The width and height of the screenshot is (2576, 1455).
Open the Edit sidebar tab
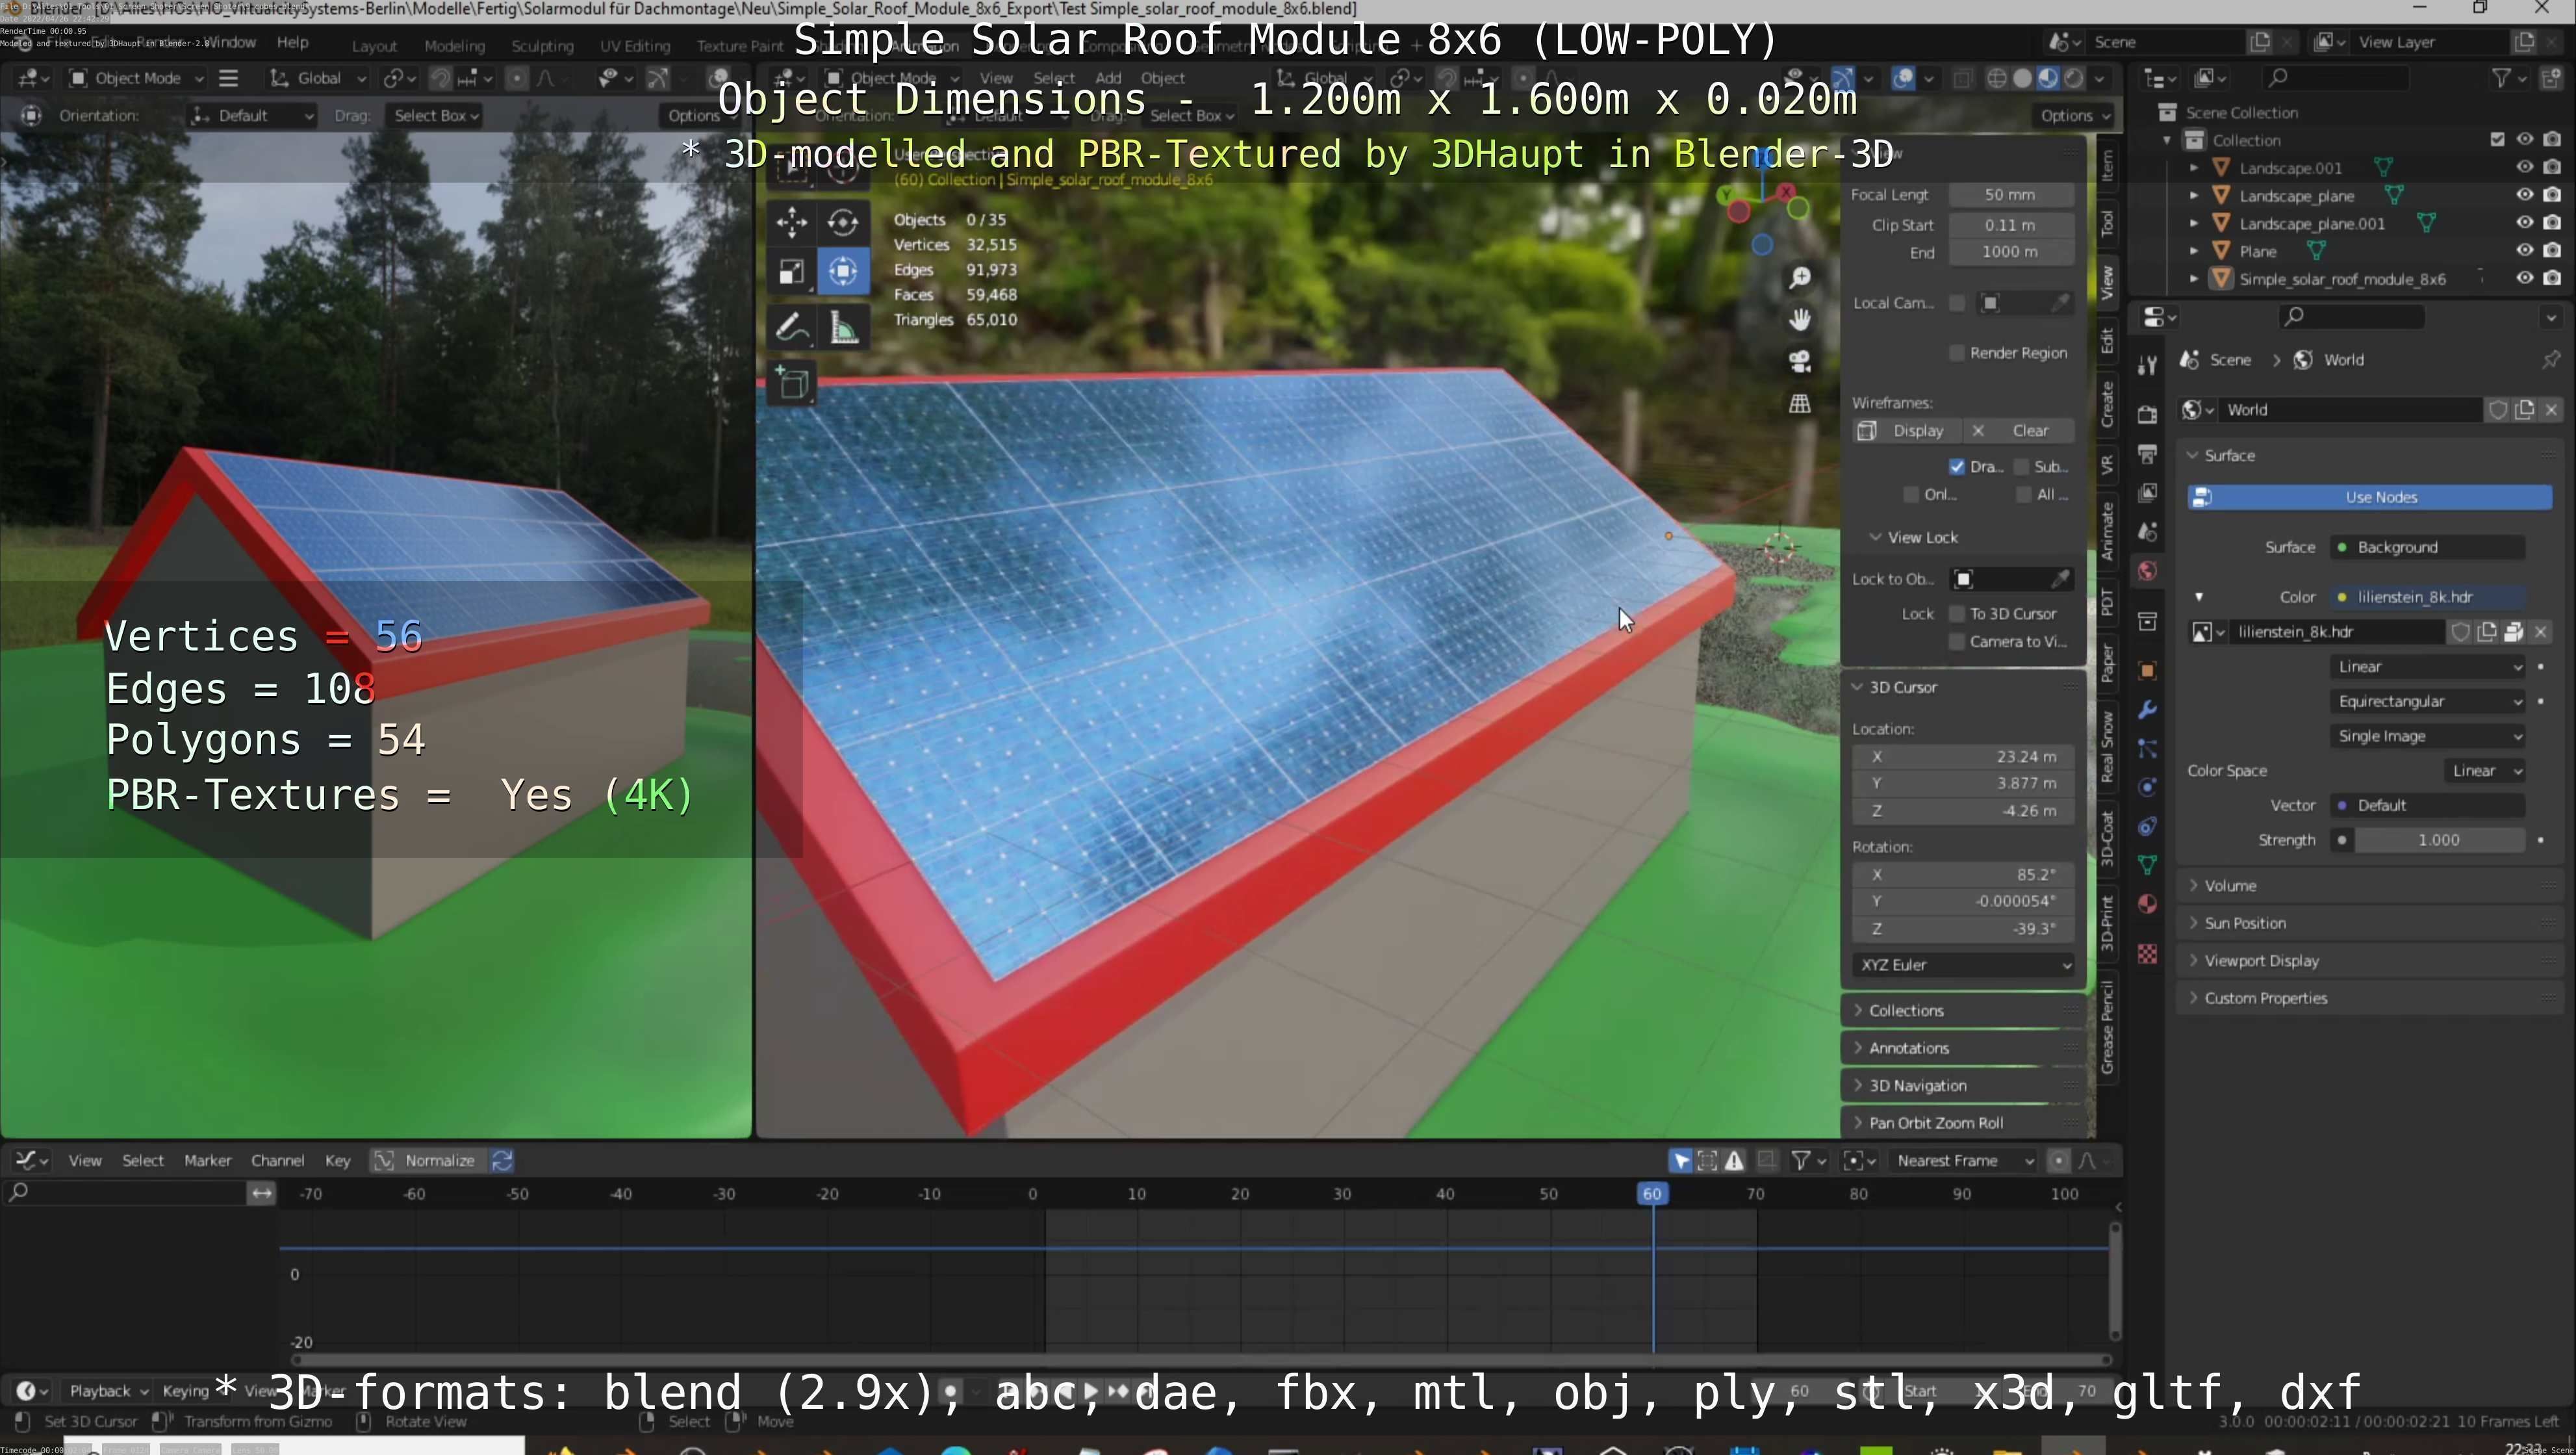pyautogui.click(x=2107, y=341)
